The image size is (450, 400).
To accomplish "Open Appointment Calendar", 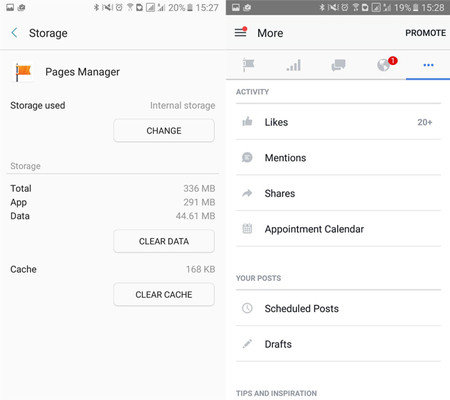I will [338, 229].
